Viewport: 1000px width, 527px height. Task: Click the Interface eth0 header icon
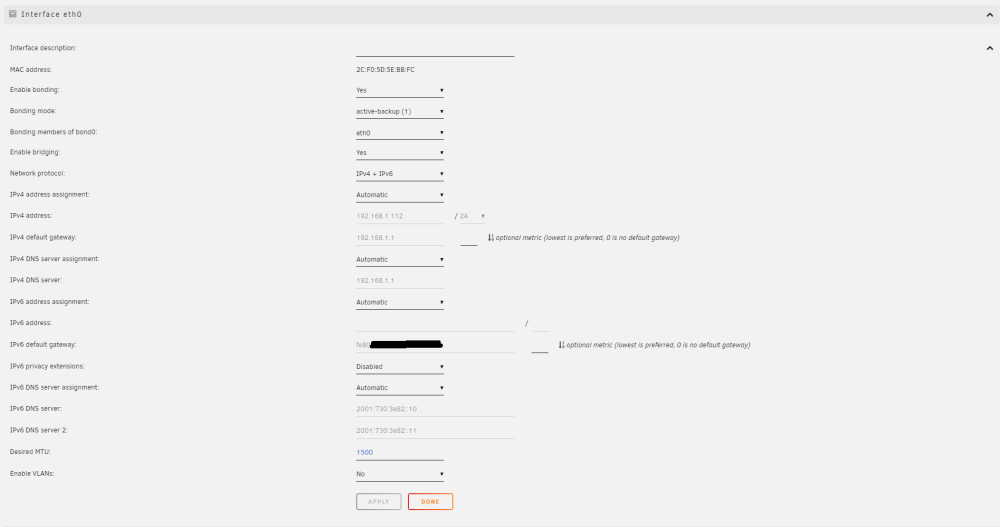point(13,13)
